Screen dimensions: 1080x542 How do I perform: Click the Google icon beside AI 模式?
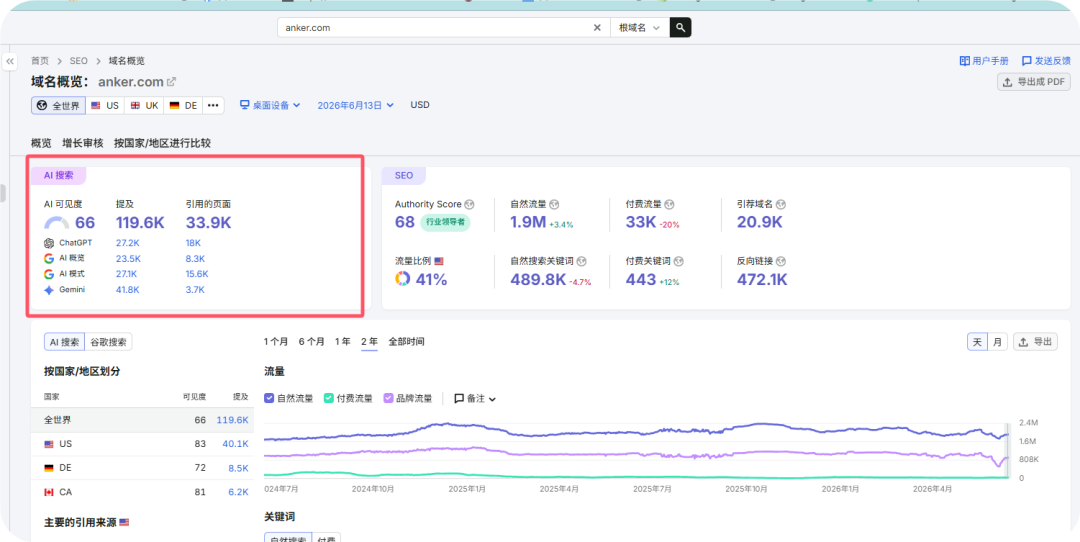tap(48, 274)
